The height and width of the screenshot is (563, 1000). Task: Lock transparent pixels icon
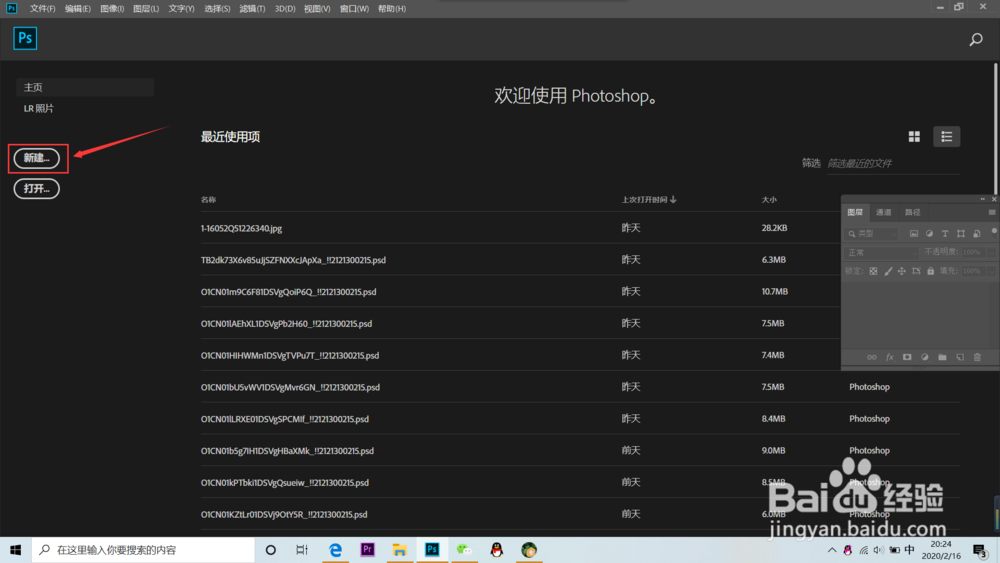click(x=874, y=272)
